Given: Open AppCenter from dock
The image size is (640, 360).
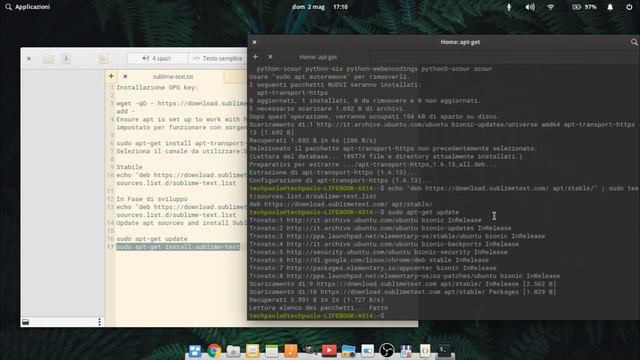Looking at the screenshot, I should (406, 351).
